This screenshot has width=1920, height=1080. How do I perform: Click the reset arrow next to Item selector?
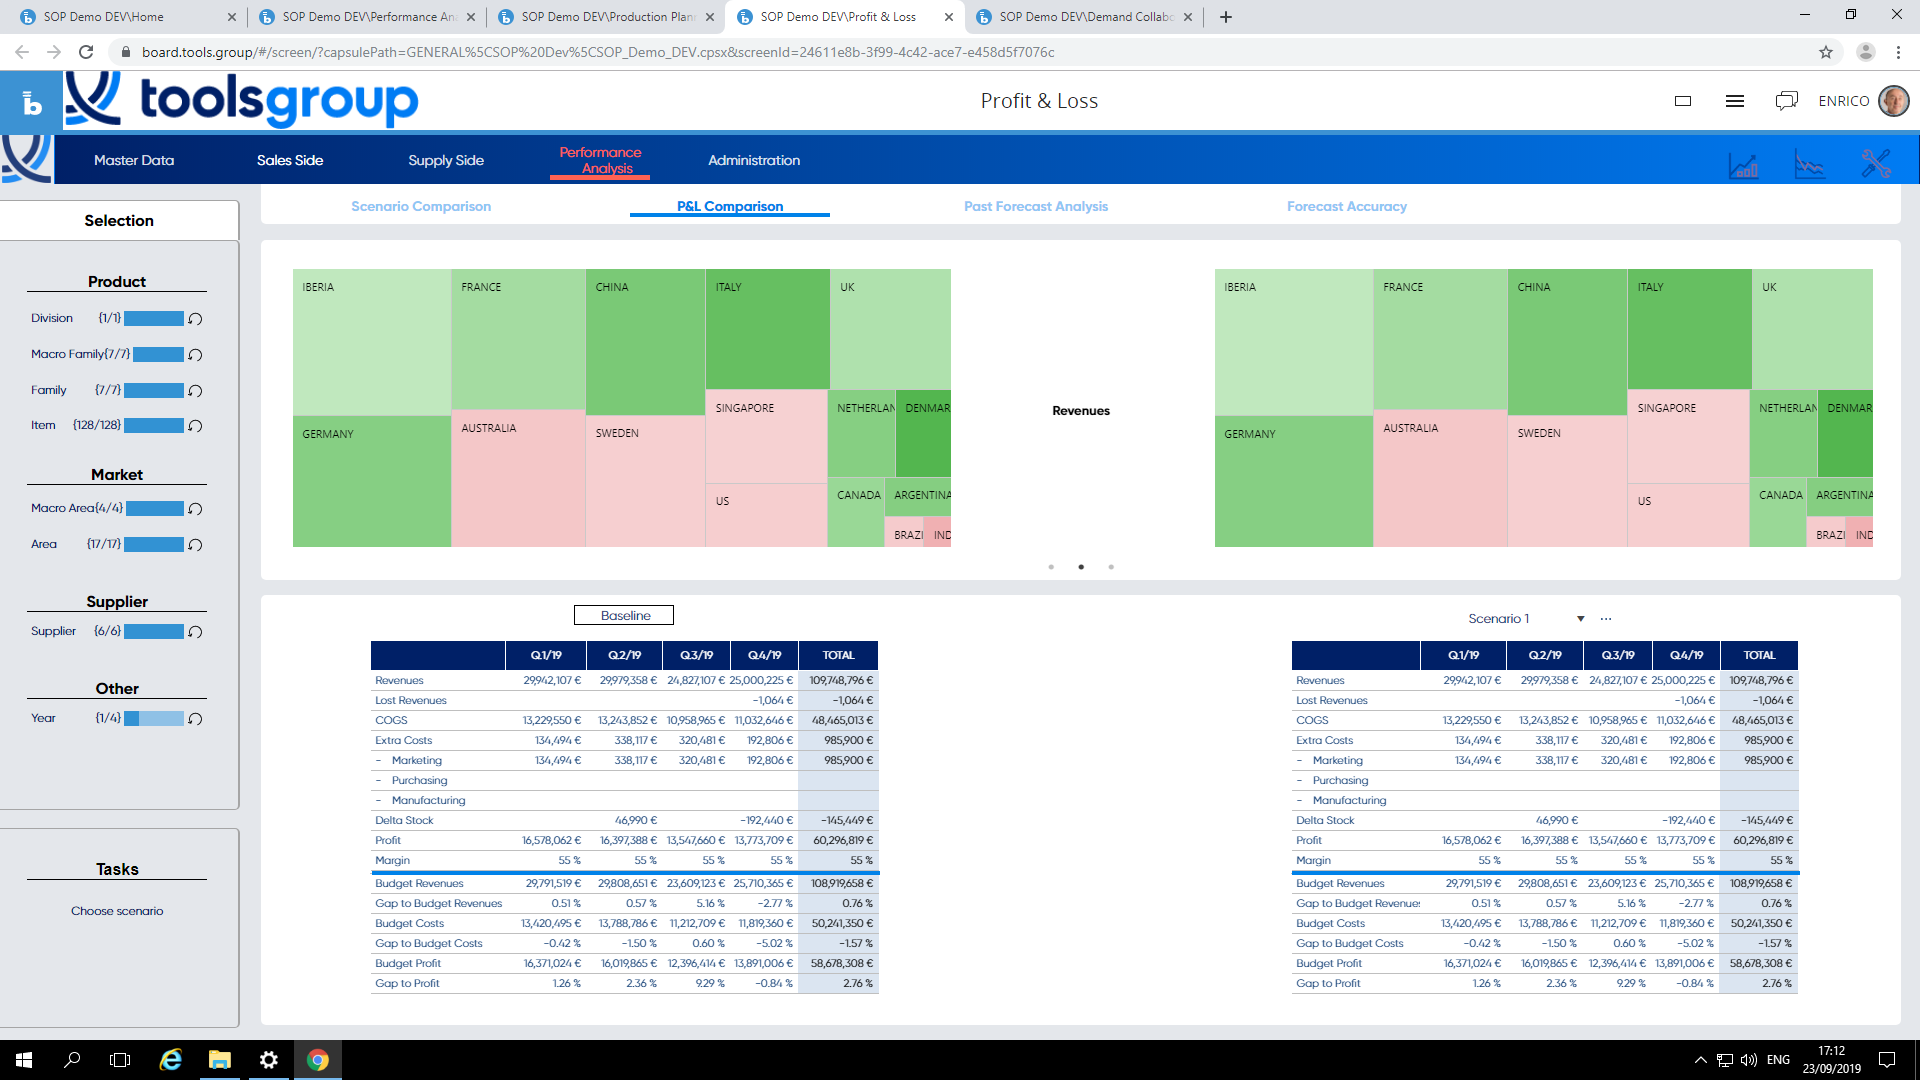[x=195, y=425]
